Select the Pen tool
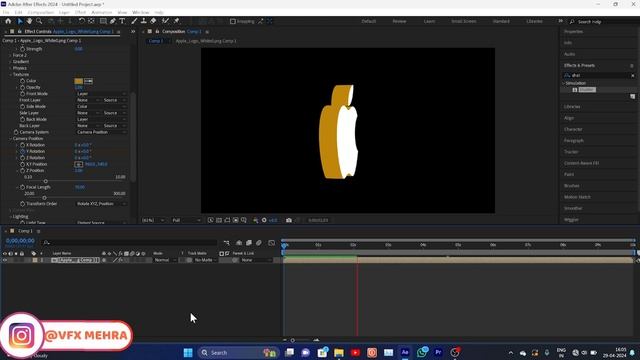The width and height of the screenshot is (640, 360). (x=113, y=21)
